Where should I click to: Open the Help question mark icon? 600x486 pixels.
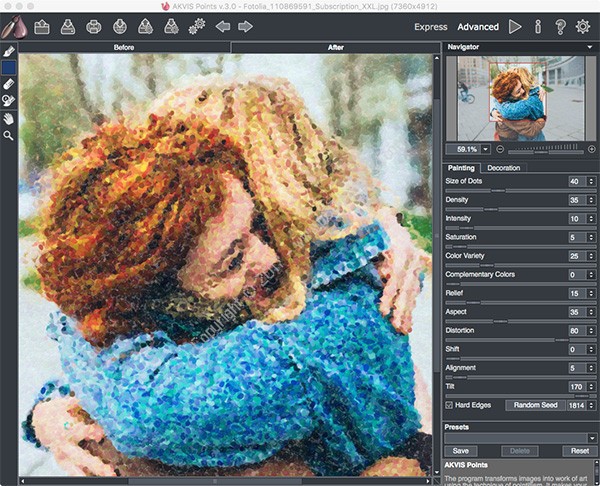click(560, 27)
